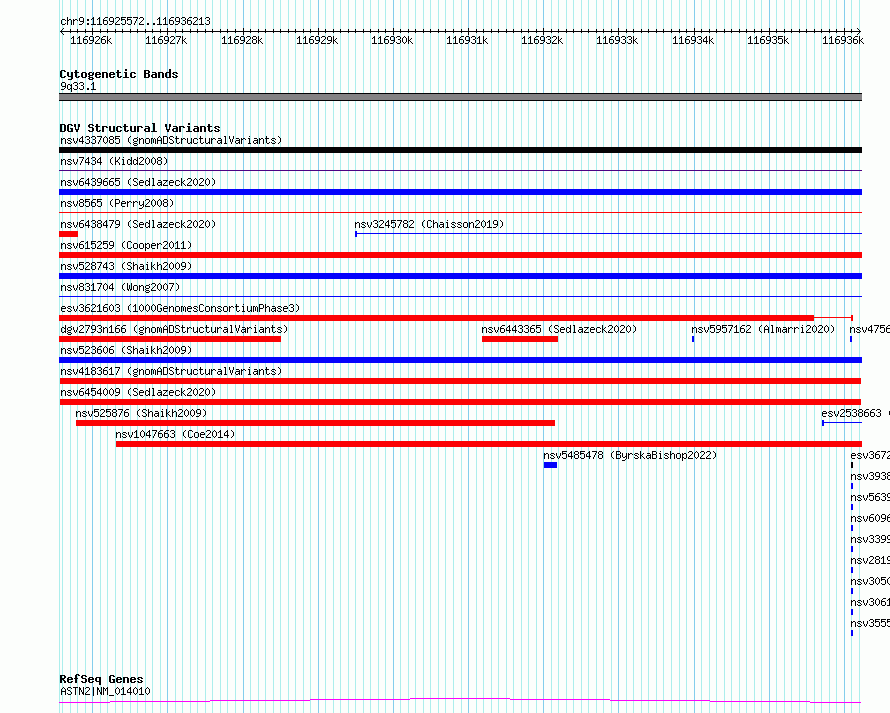Click the Cytogenetic Bands track title
The image size is (890, 713).
(x=119, y=74)
